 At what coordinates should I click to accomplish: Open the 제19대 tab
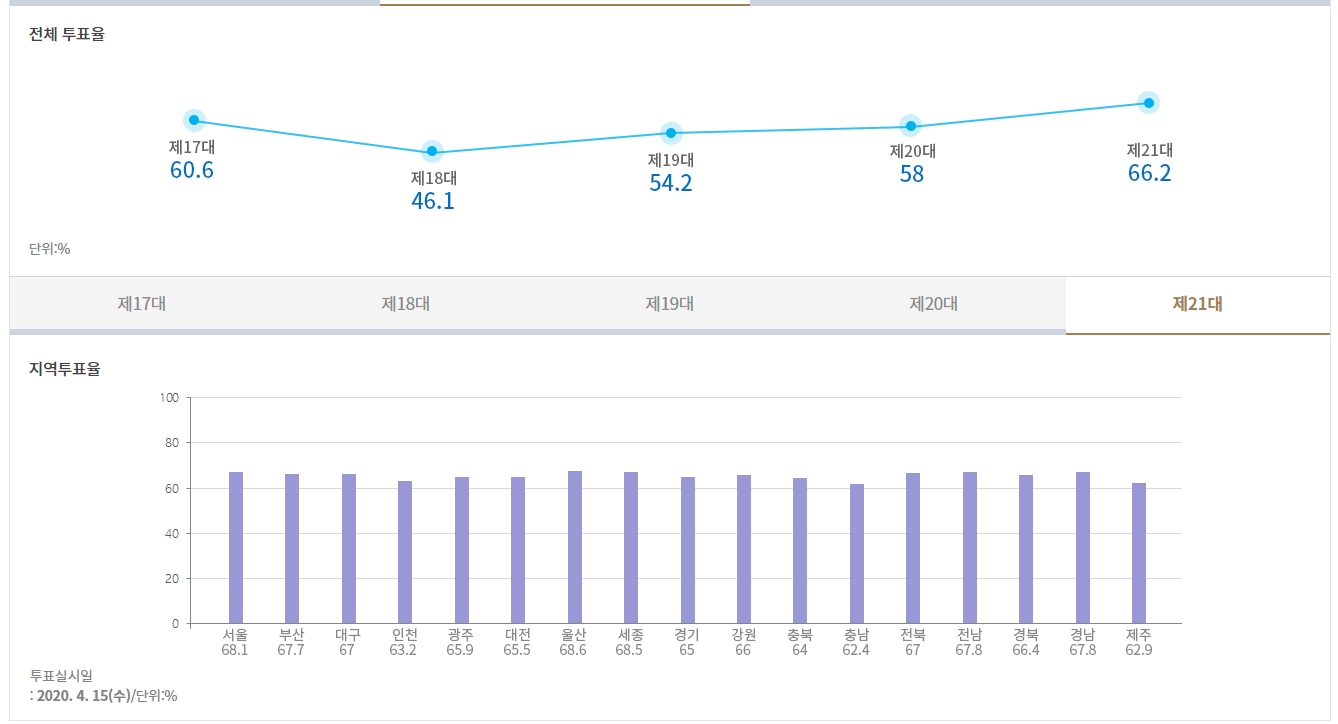669,304
